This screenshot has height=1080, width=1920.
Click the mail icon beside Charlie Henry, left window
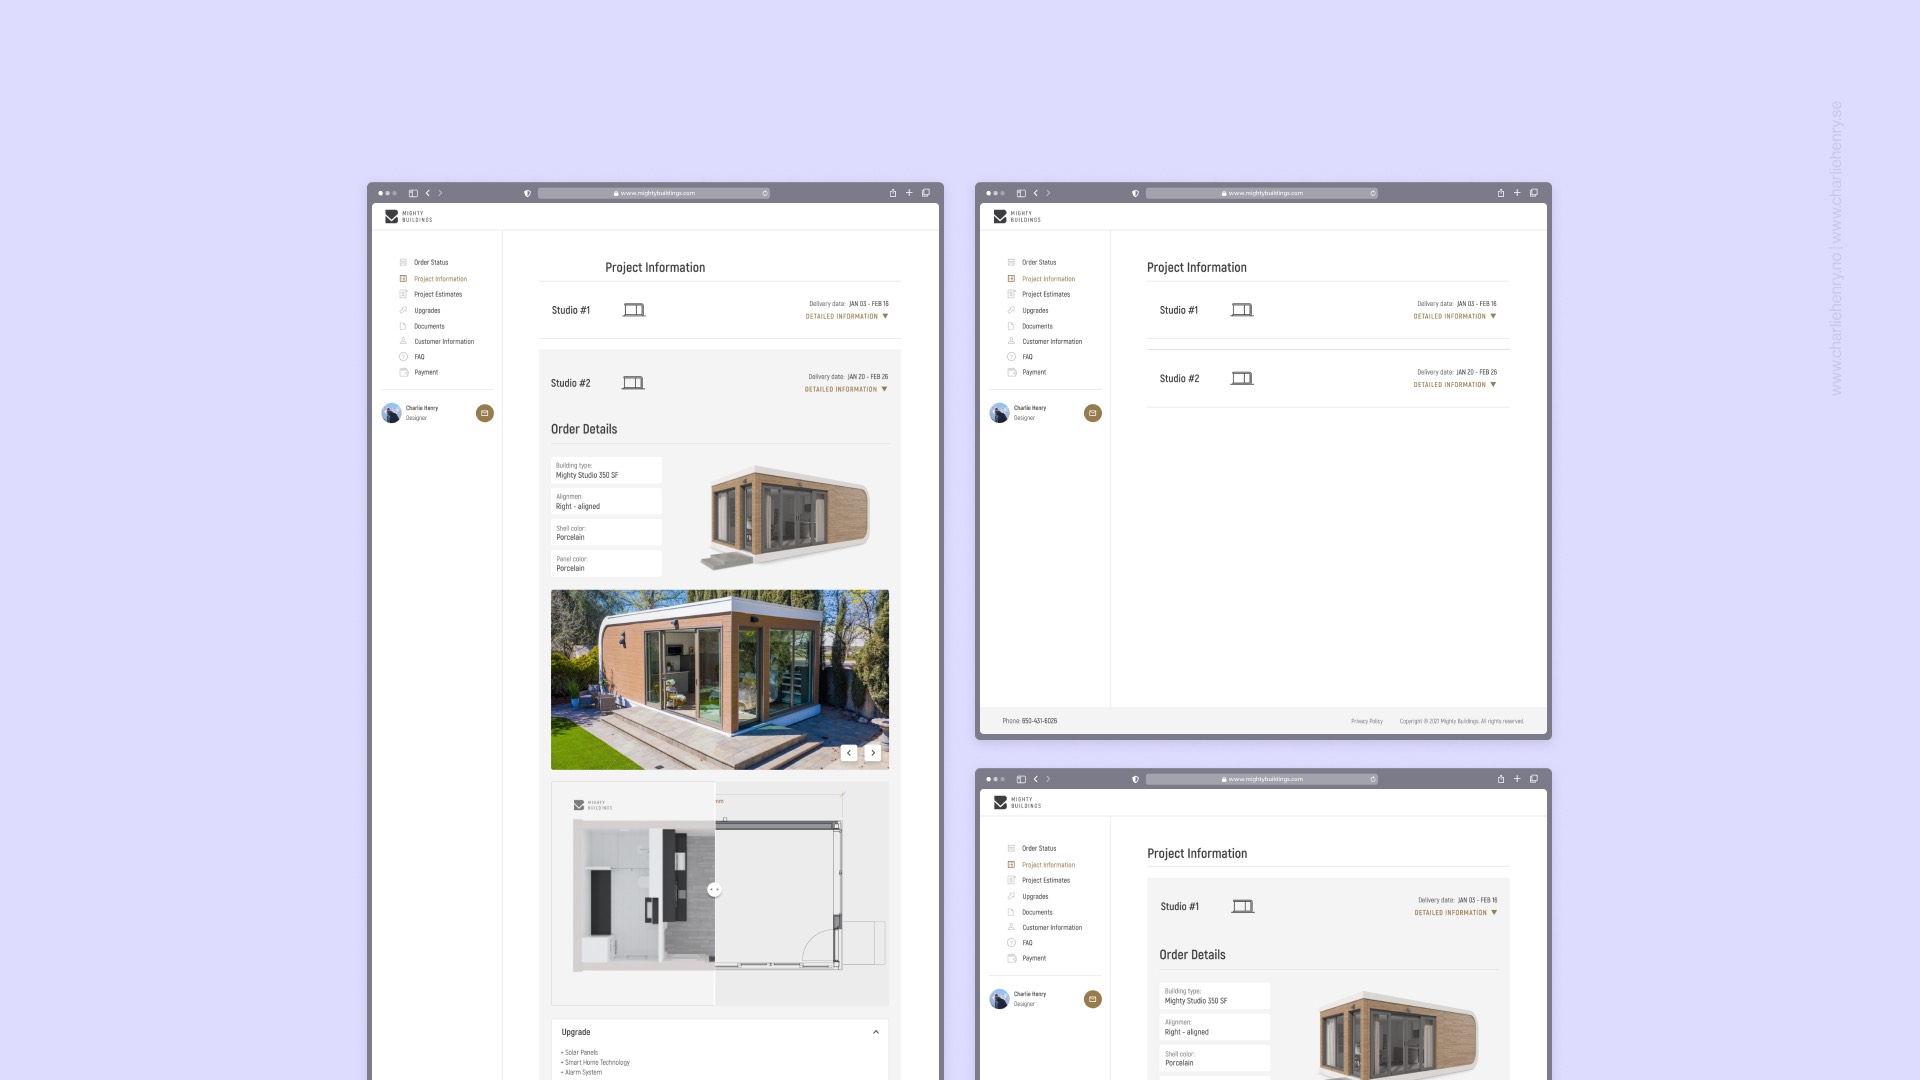coord(485,413)
